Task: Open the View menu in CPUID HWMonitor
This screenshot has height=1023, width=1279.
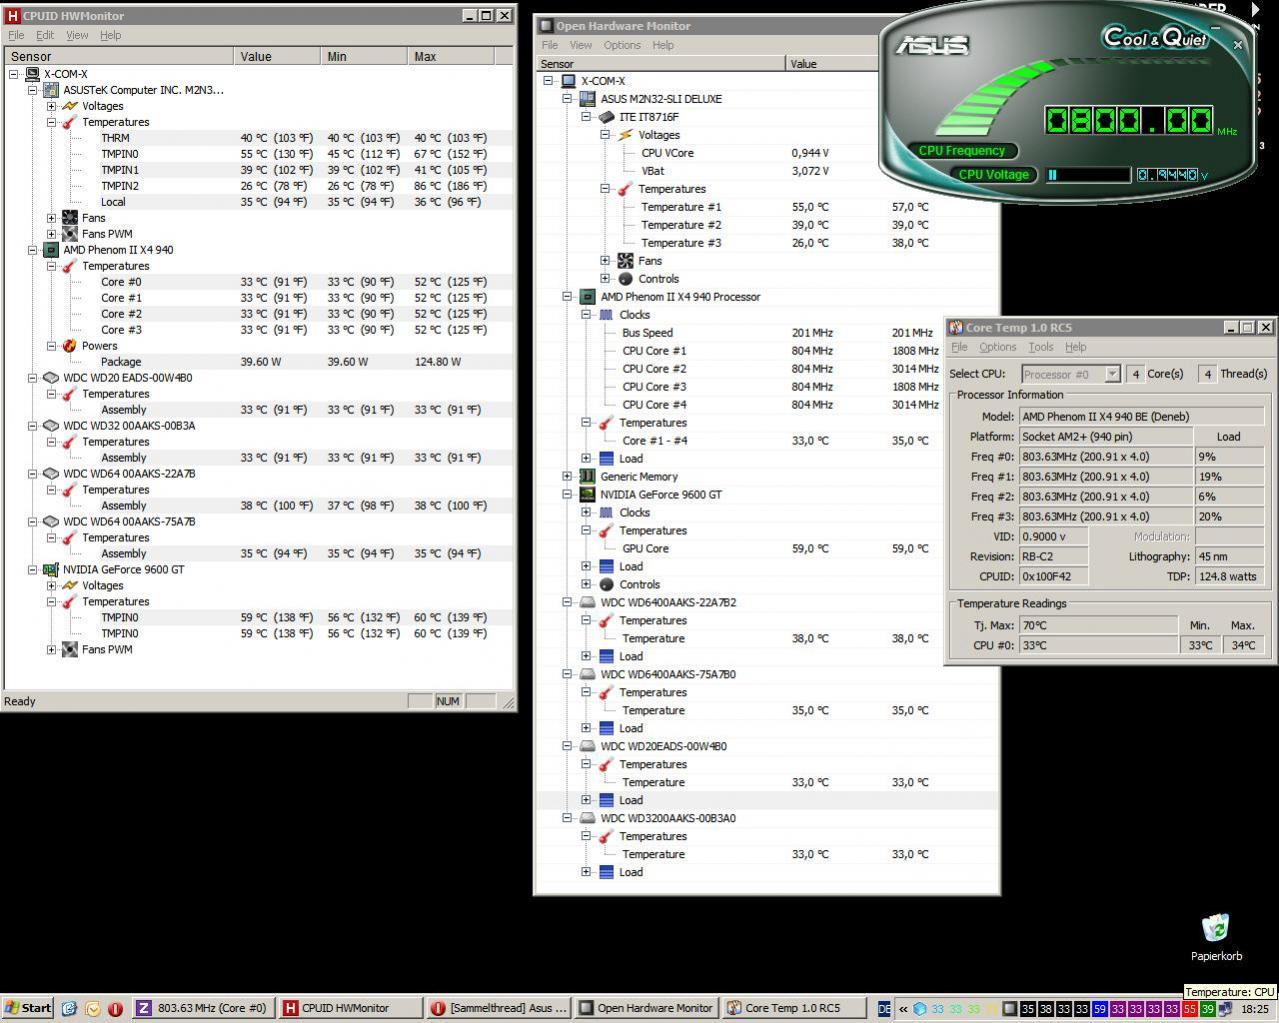Action: [77, 35]
